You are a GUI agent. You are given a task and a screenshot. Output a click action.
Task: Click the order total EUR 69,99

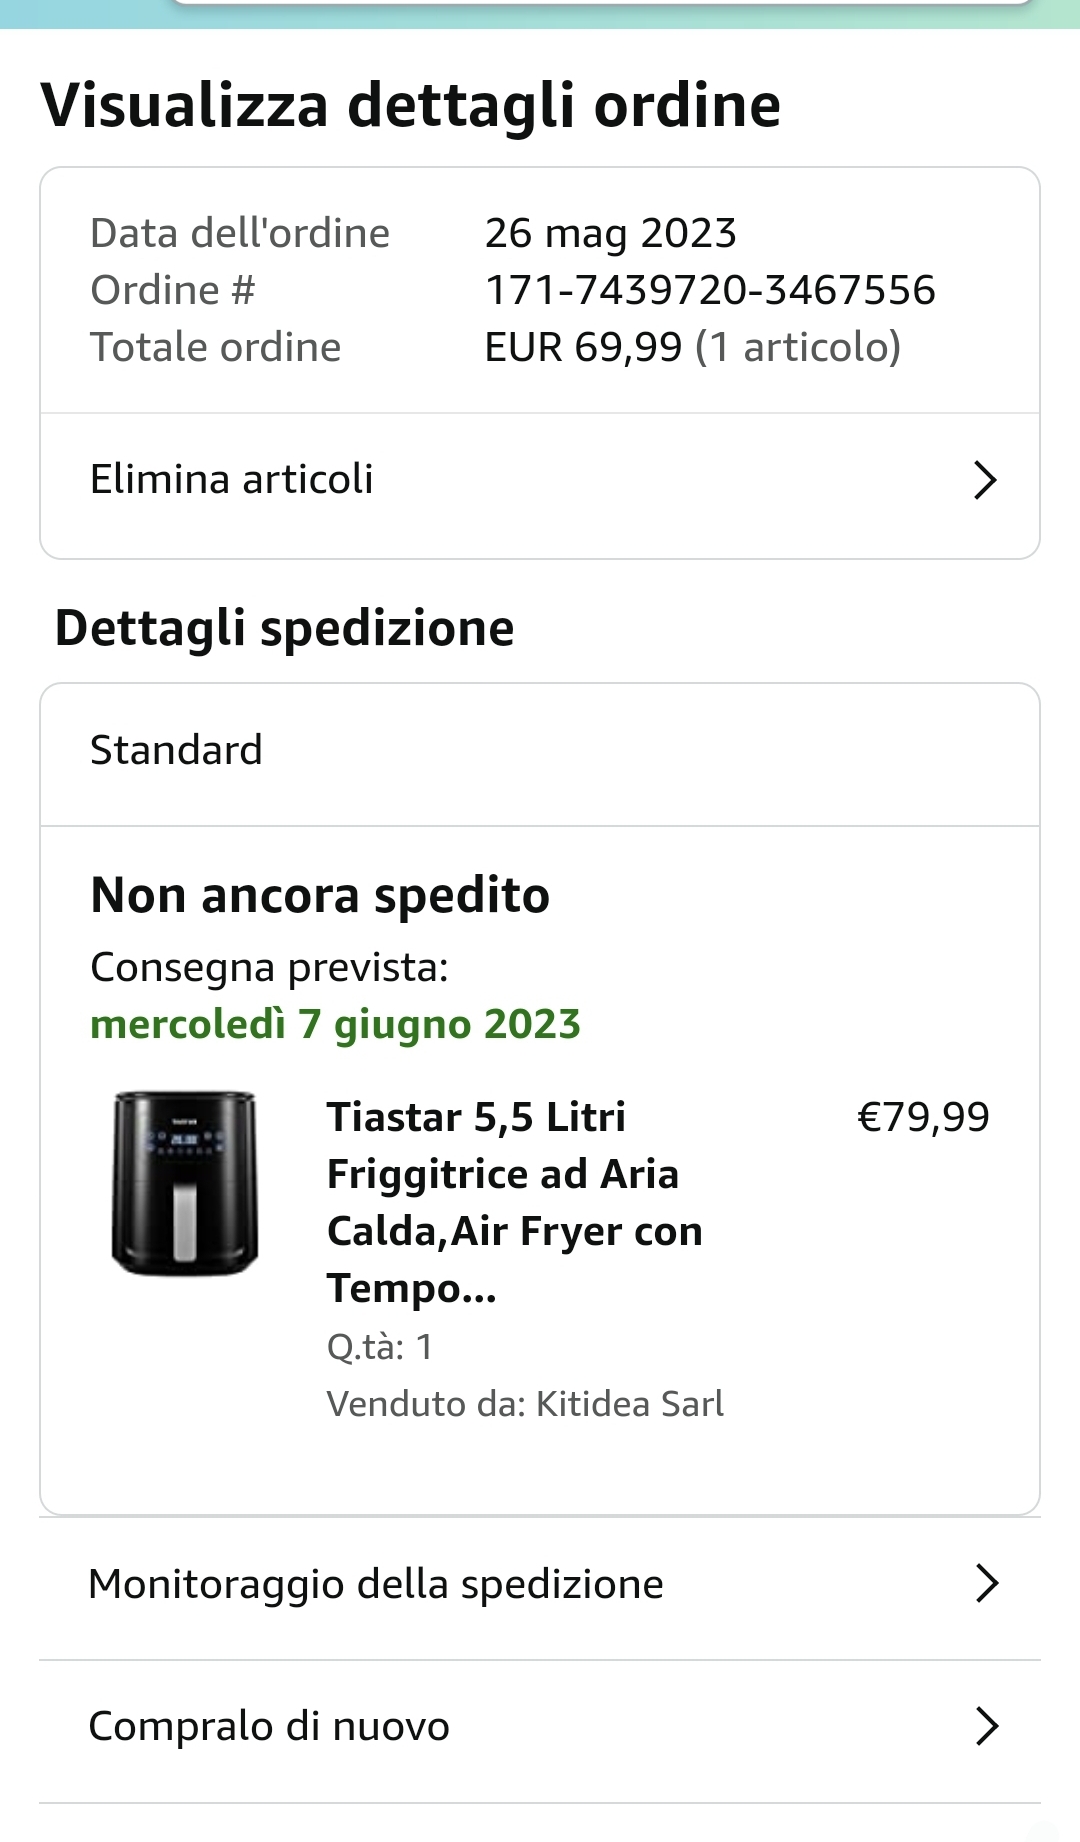tap(583, 348)
